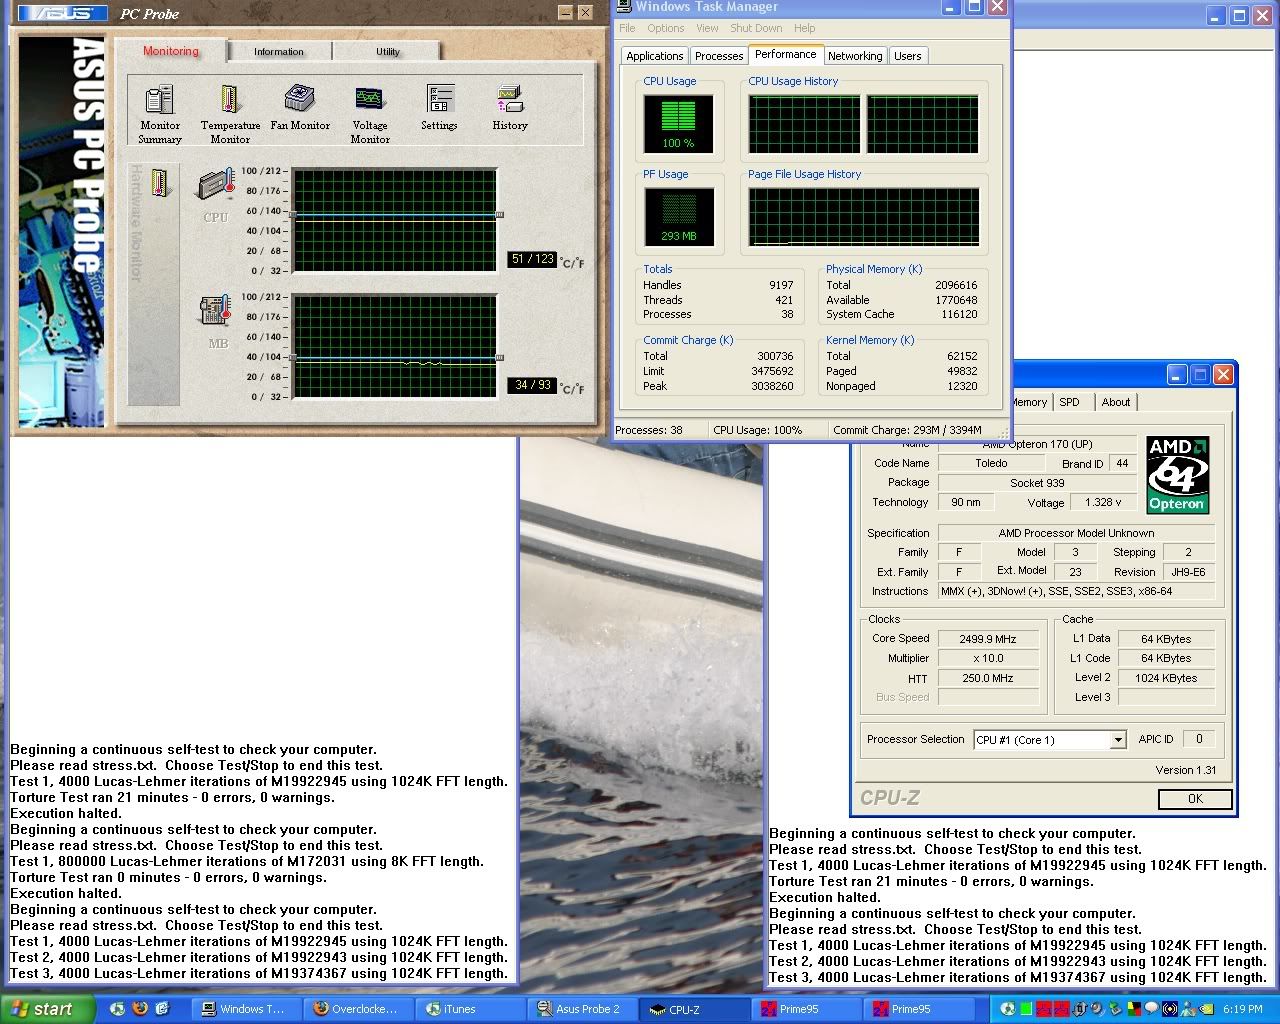Click the CPU Usage 100 % gauge

[679, 123]
